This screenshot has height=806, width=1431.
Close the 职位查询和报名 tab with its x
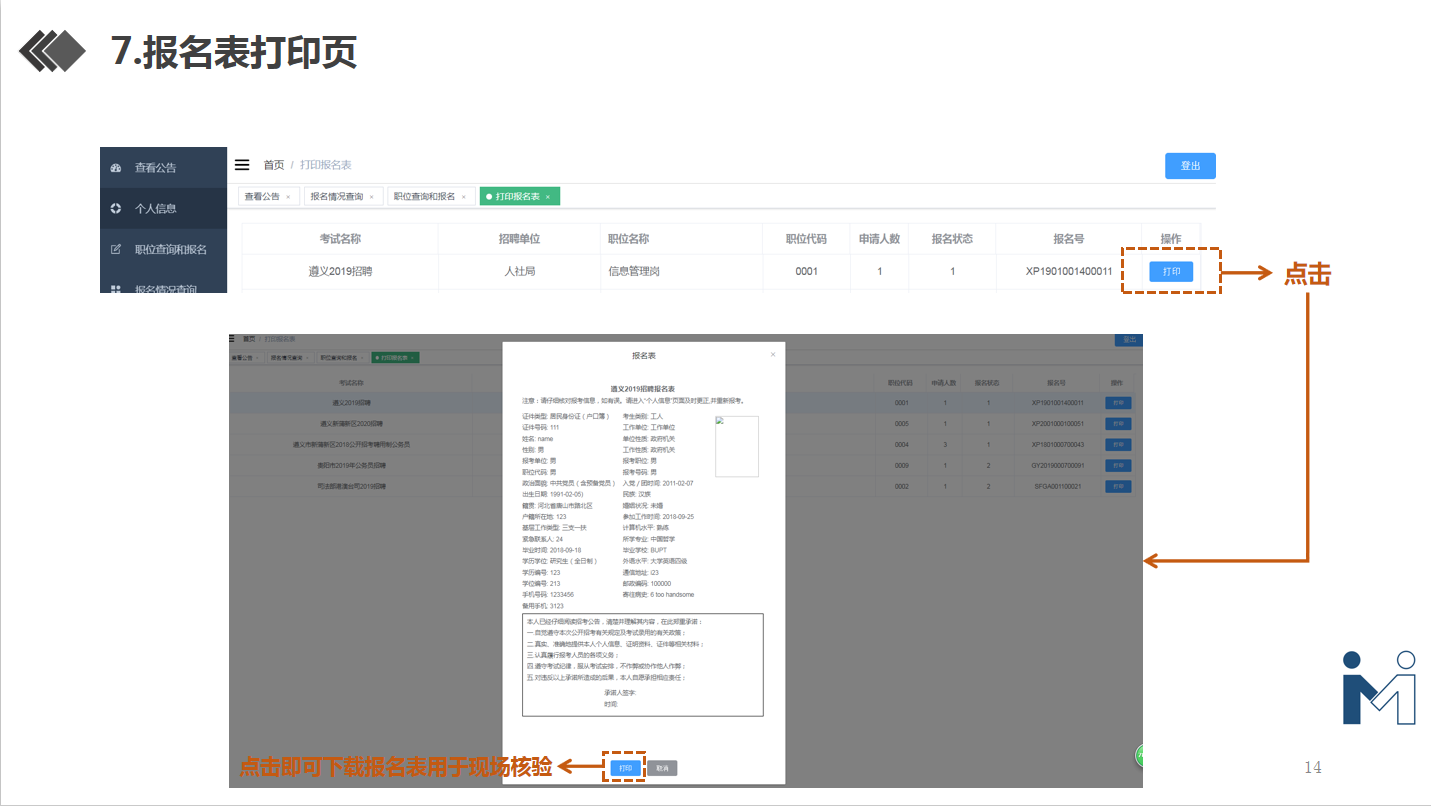tap(463, 197)
